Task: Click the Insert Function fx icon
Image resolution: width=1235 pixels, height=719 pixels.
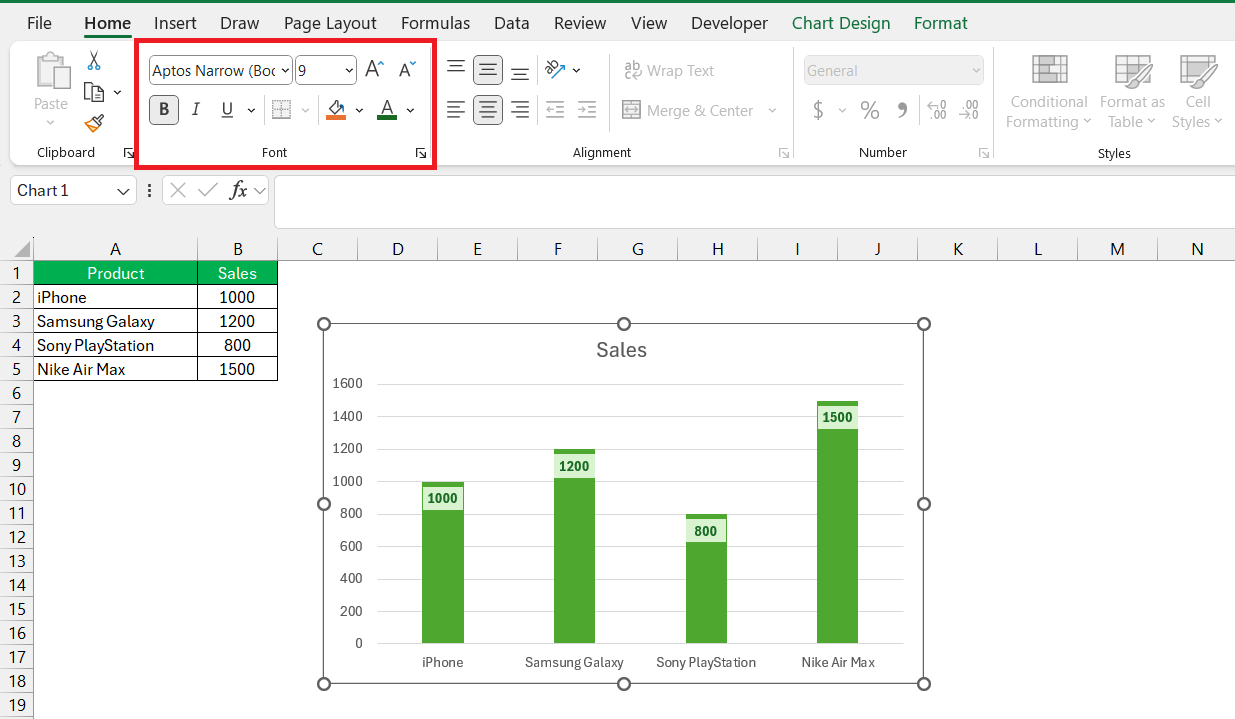Action: (x=238, y=190)
